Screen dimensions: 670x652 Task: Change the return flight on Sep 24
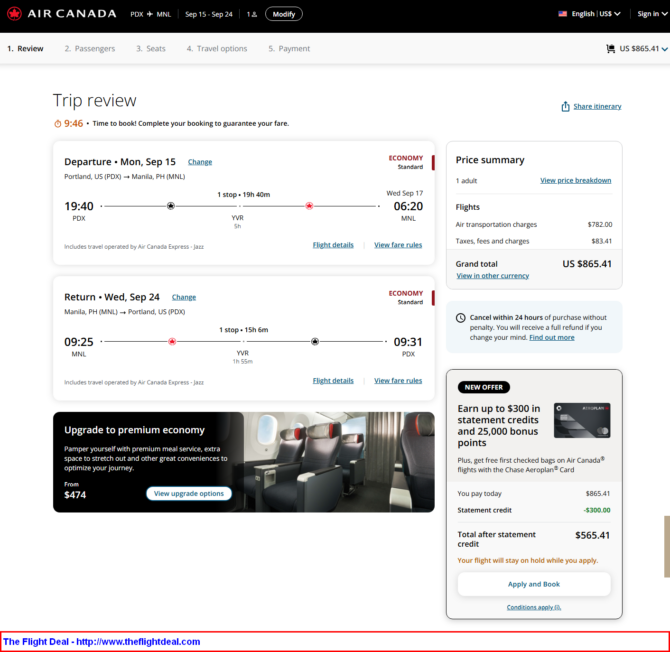coord(184,297)
